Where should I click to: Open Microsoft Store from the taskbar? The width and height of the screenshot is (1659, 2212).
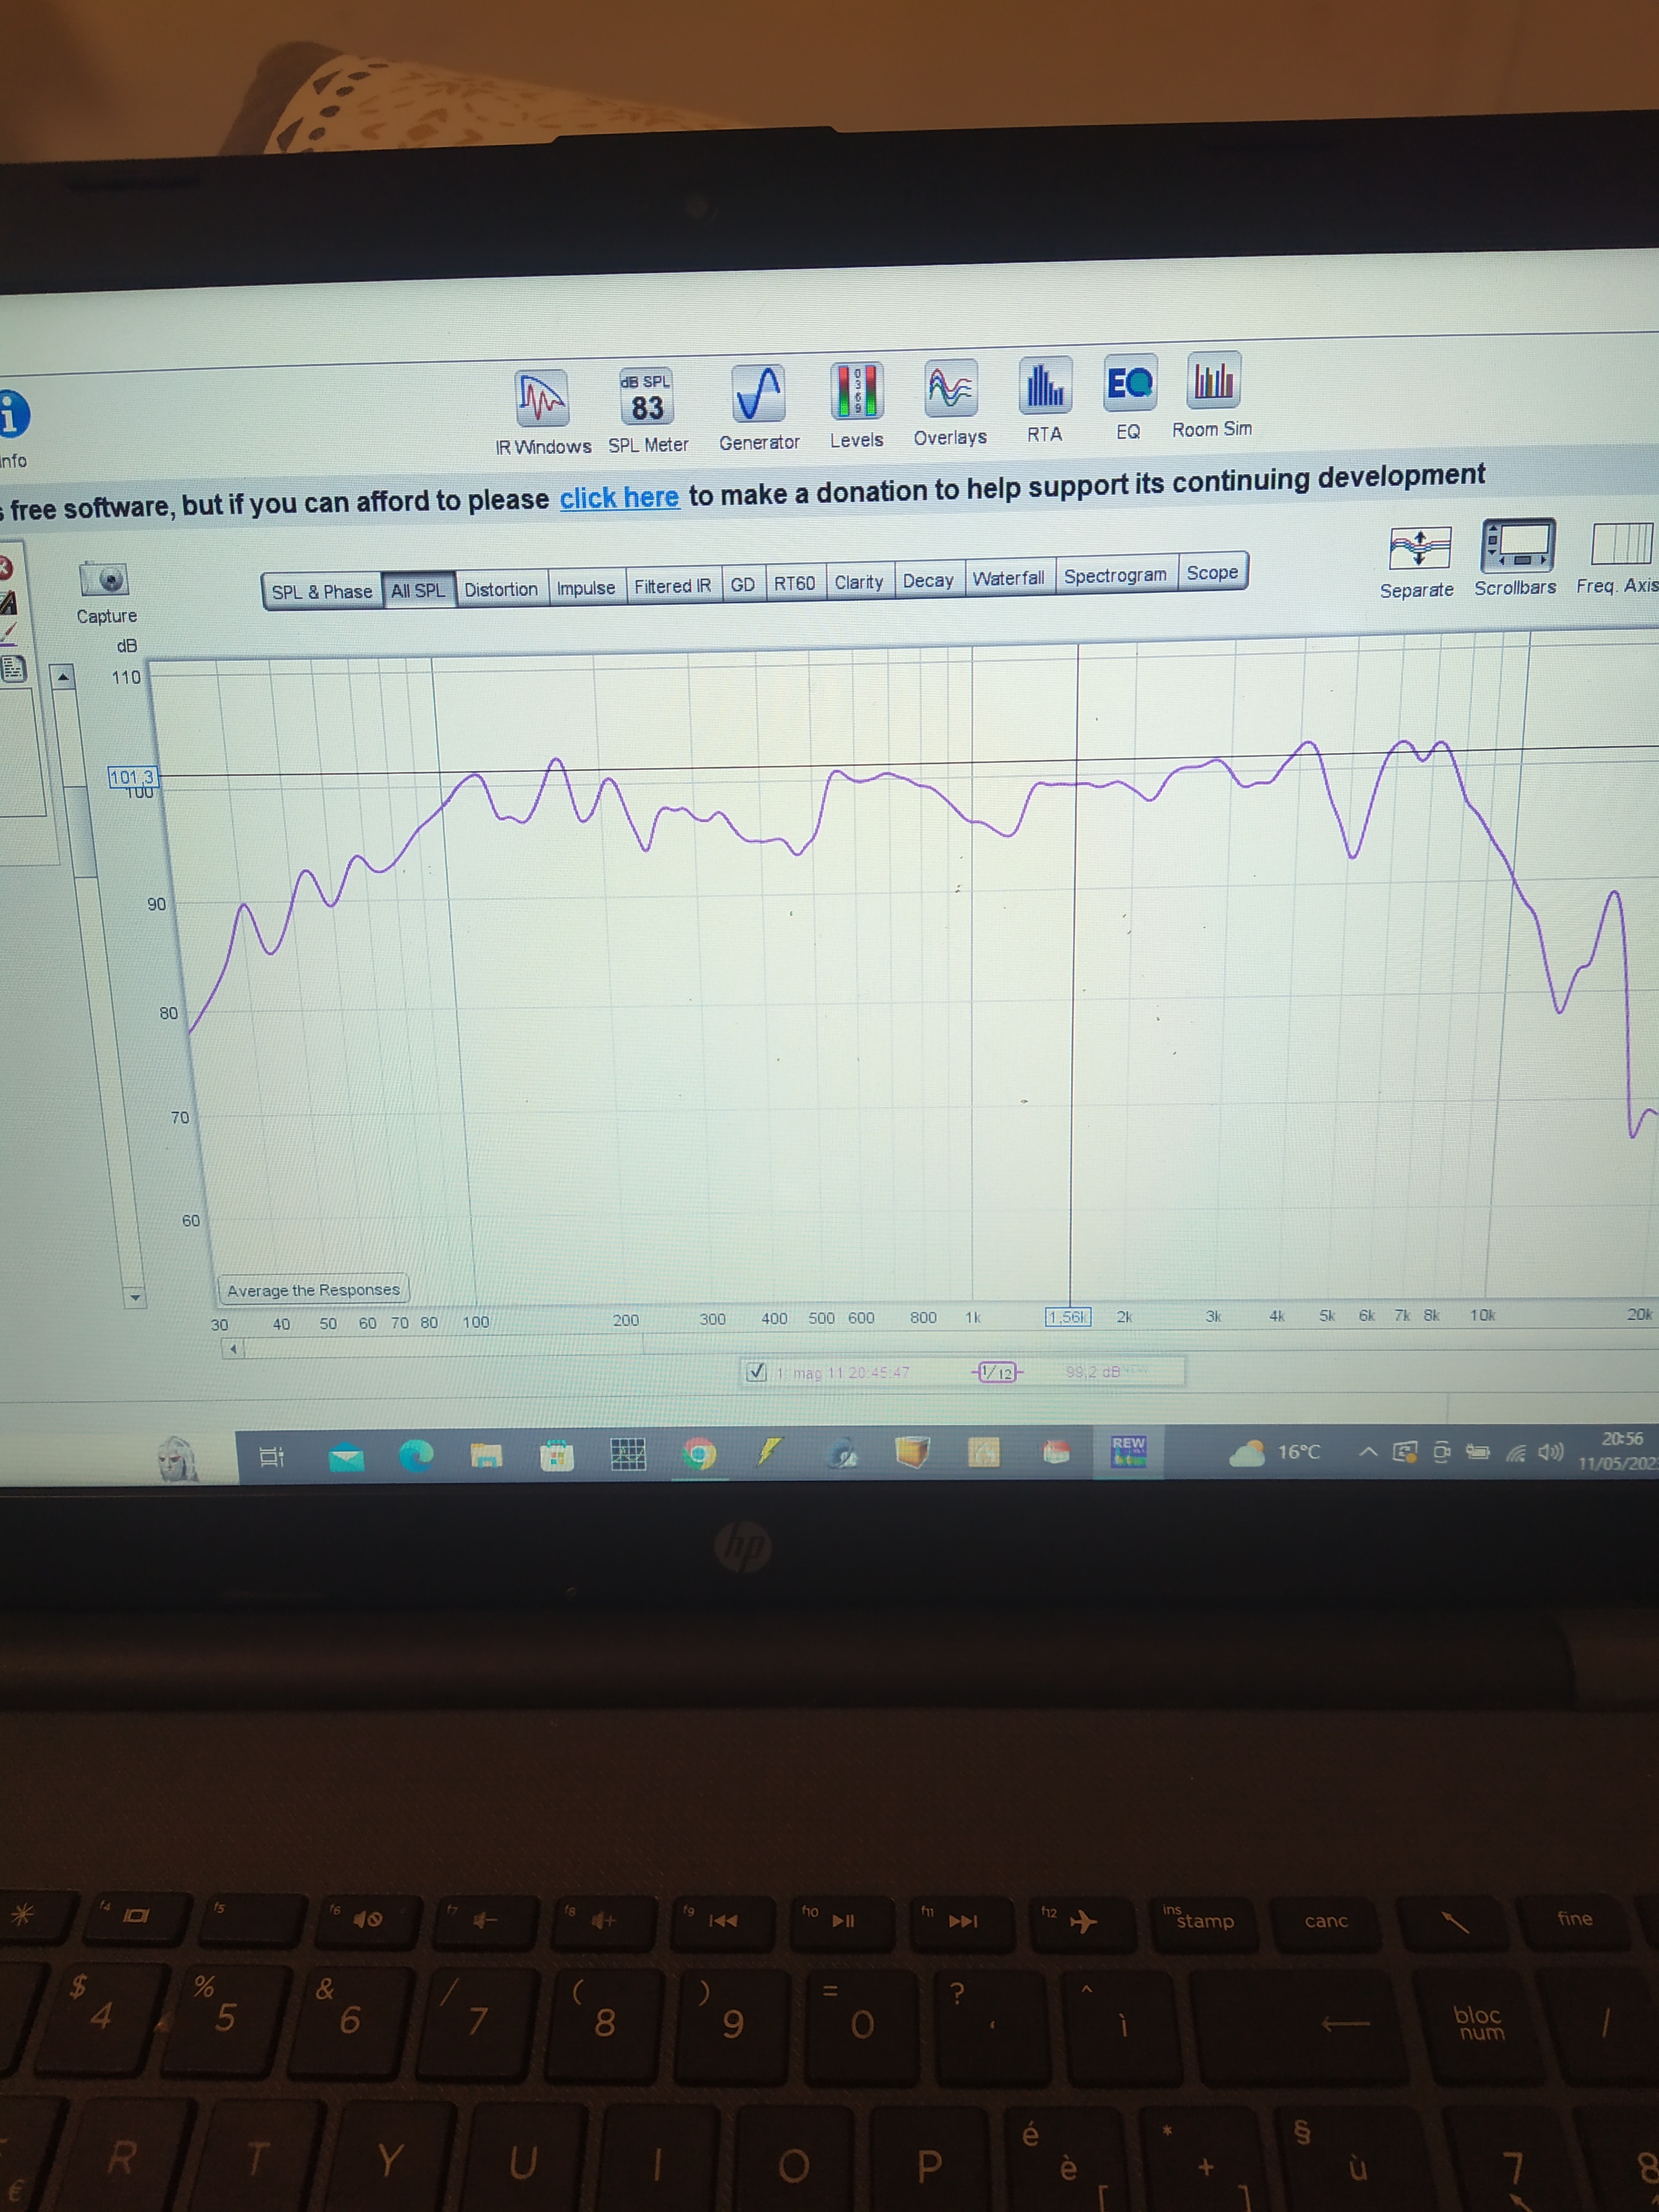(557, 1456)
